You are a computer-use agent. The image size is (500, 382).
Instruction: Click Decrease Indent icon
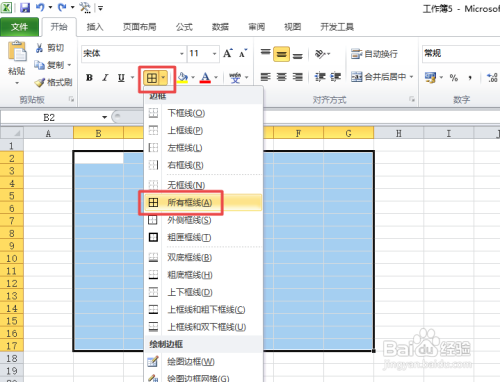click(x=320, y=77)
